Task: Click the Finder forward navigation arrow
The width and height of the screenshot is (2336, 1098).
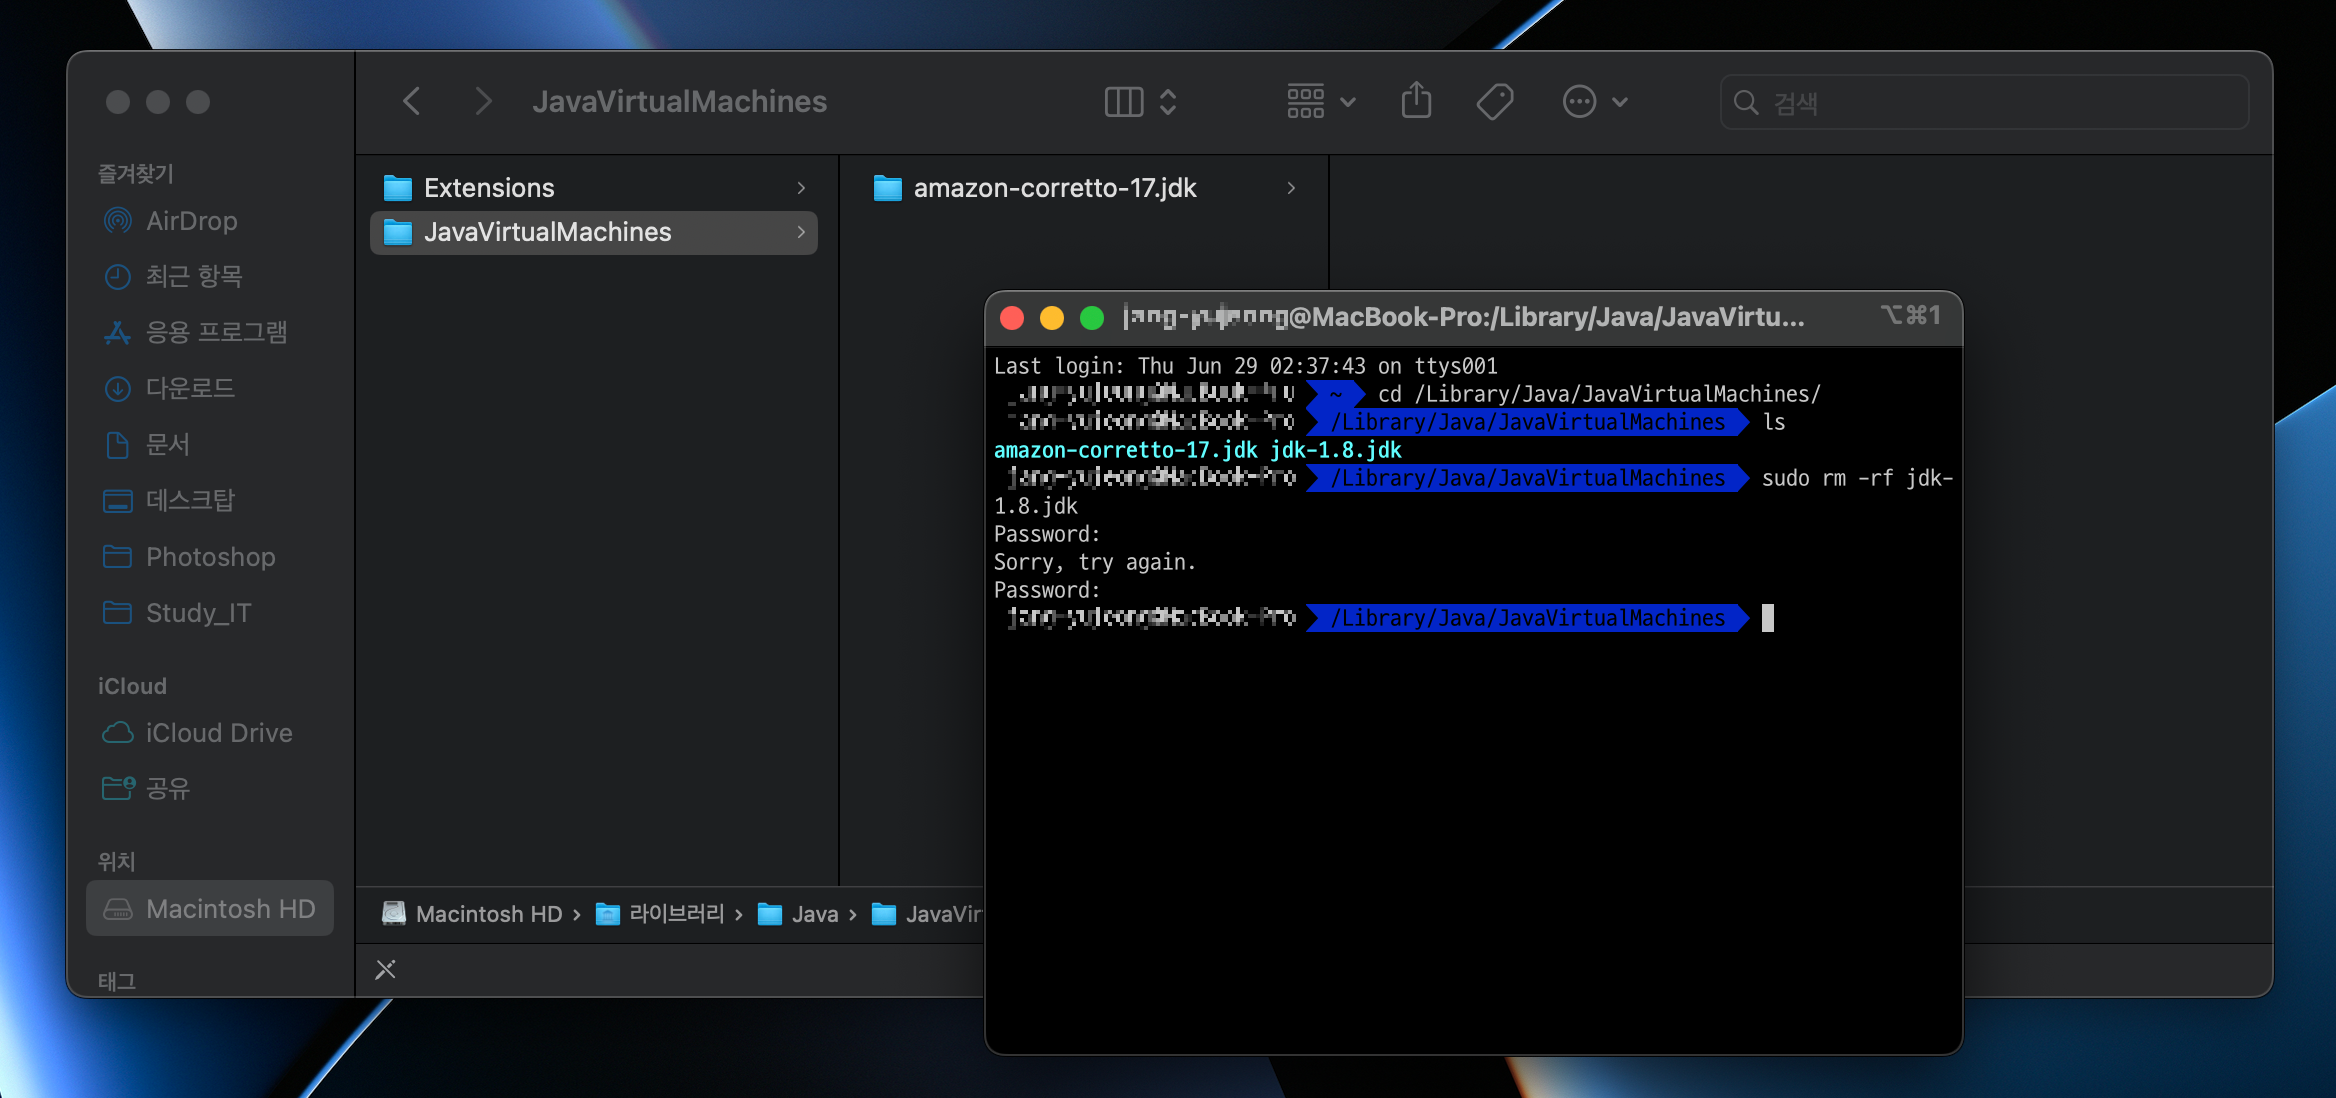Action: coord(483,101)
